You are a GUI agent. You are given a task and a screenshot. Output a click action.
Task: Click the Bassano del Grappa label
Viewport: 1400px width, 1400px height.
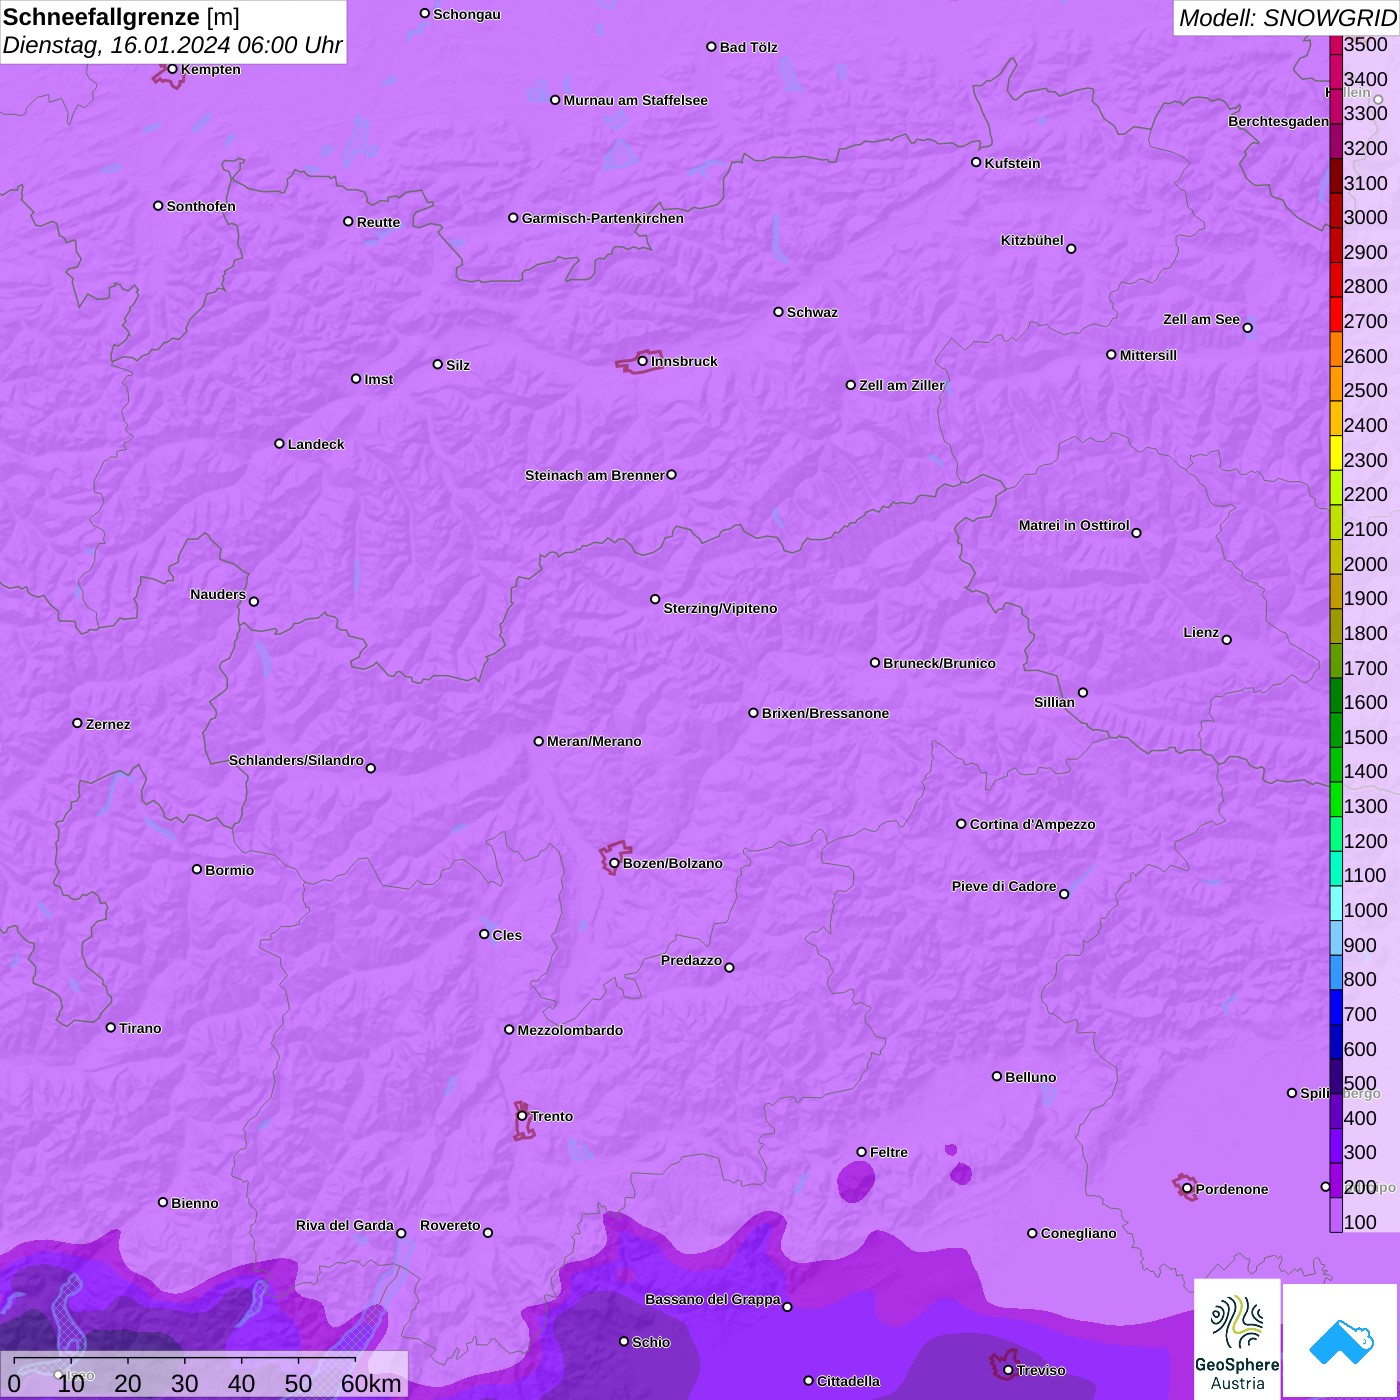point(713,1299)
